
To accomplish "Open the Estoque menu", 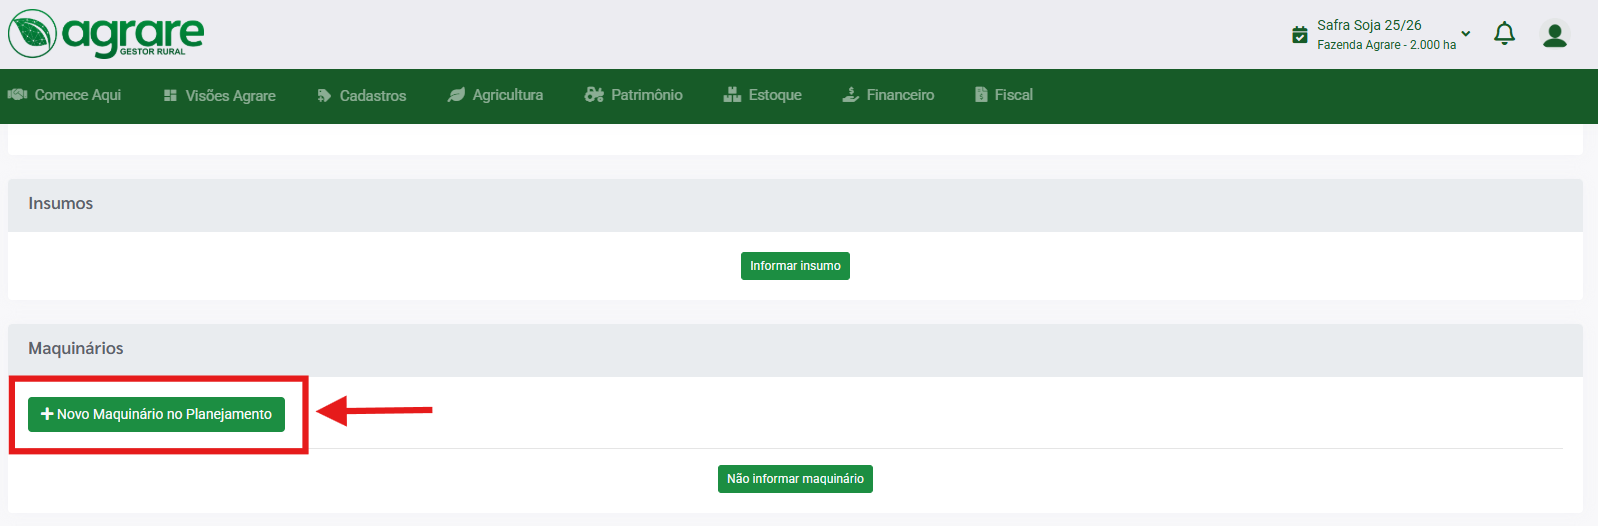I will (x=762, y=95).
